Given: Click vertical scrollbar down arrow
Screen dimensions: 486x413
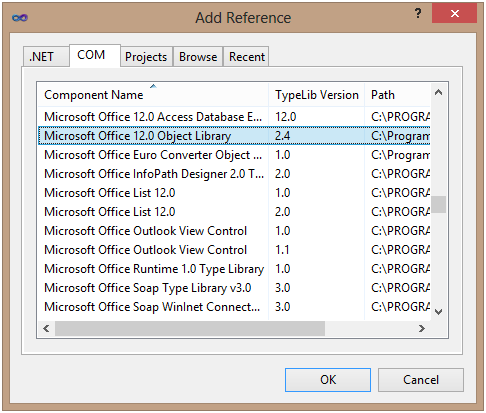Looking at the screenshot, I should pyautogui.click(x=438, y=312).
